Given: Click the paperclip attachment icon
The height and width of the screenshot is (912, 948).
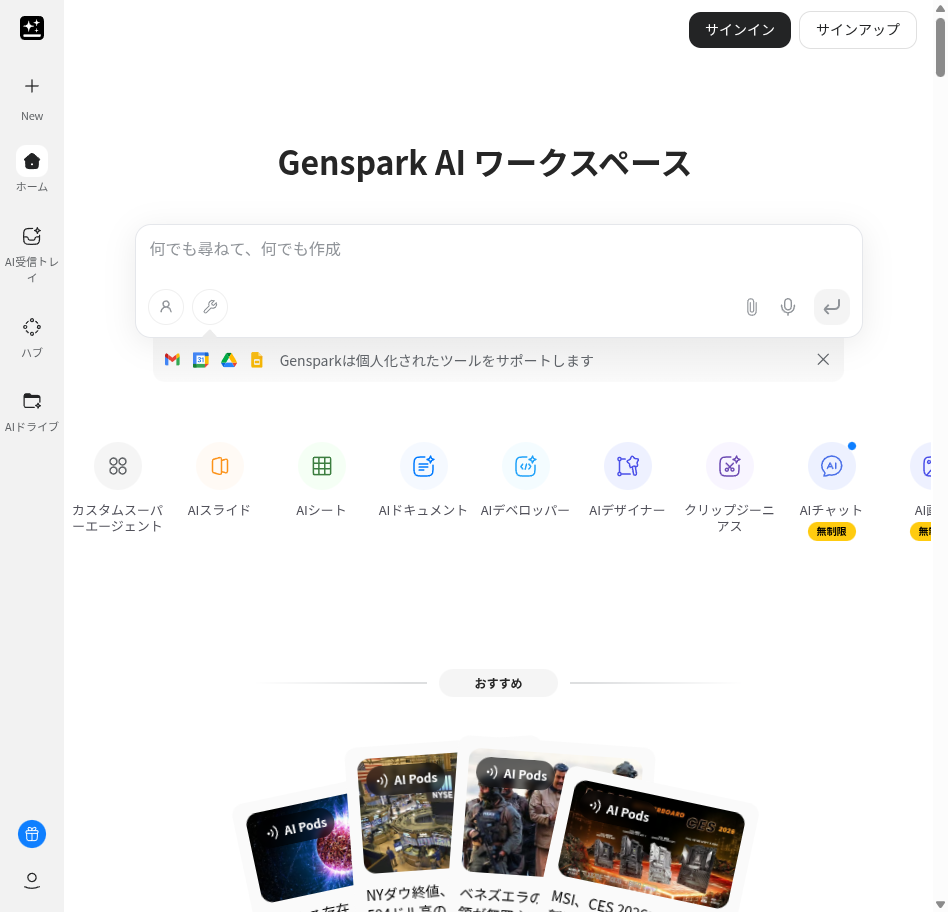Looking at the screenshot, I should [751, 307].
